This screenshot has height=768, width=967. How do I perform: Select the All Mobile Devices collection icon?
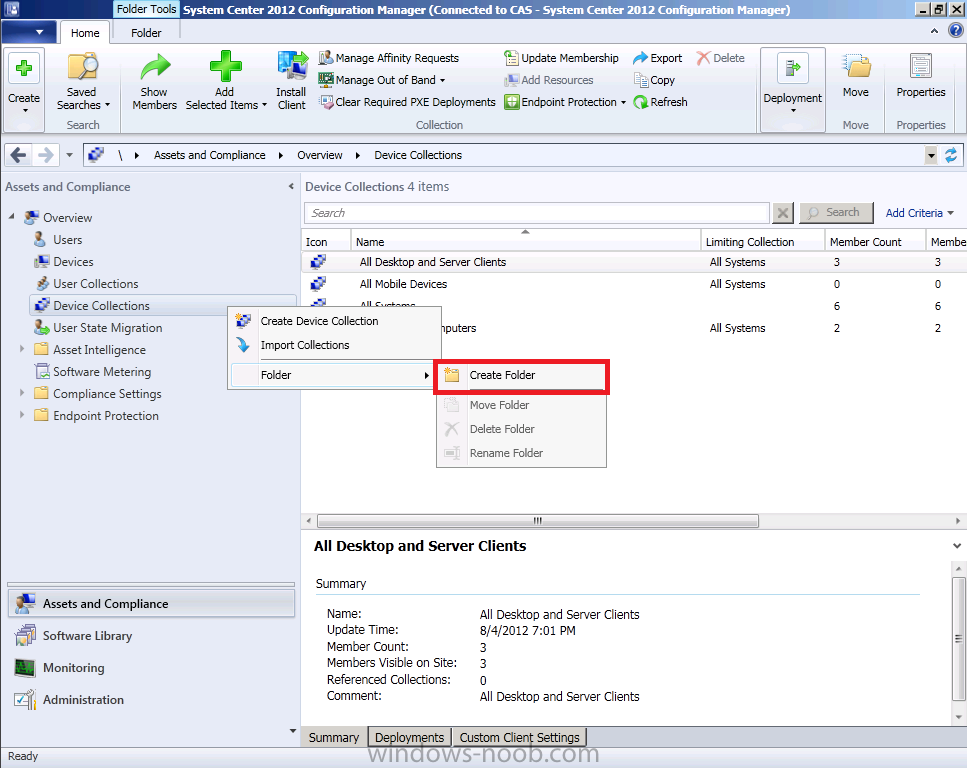(x=318, y=284)
